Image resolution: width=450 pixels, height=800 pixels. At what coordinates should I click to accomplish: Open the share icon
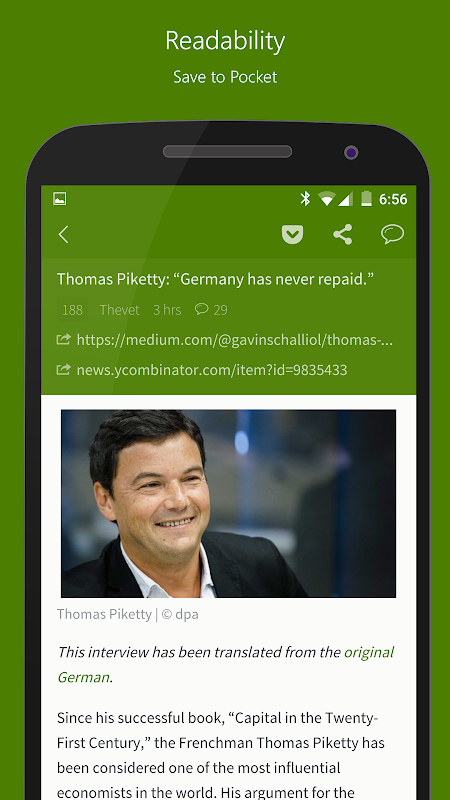click(x=343, y=235)
